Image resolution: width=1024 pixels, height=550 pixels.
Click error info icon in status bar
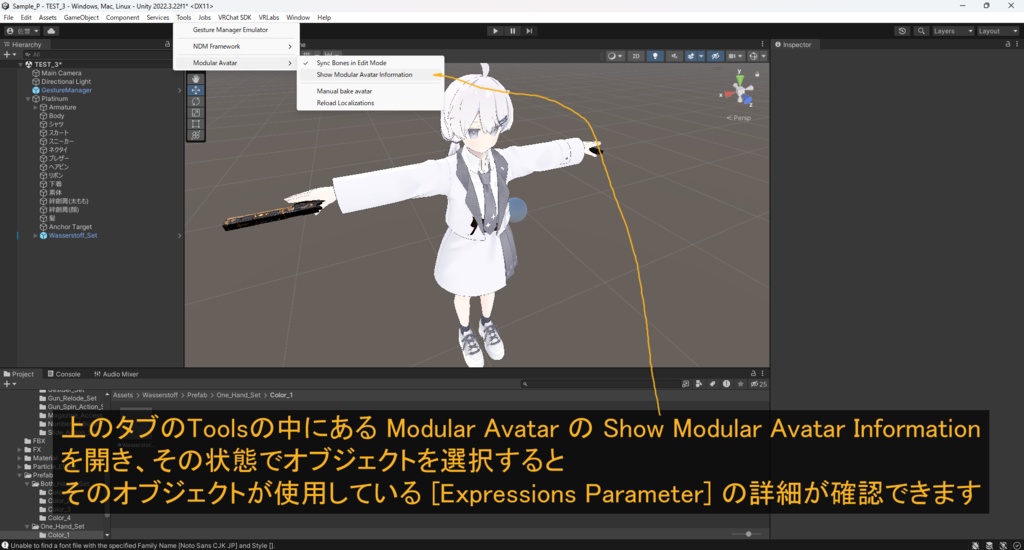pos(5,545)
